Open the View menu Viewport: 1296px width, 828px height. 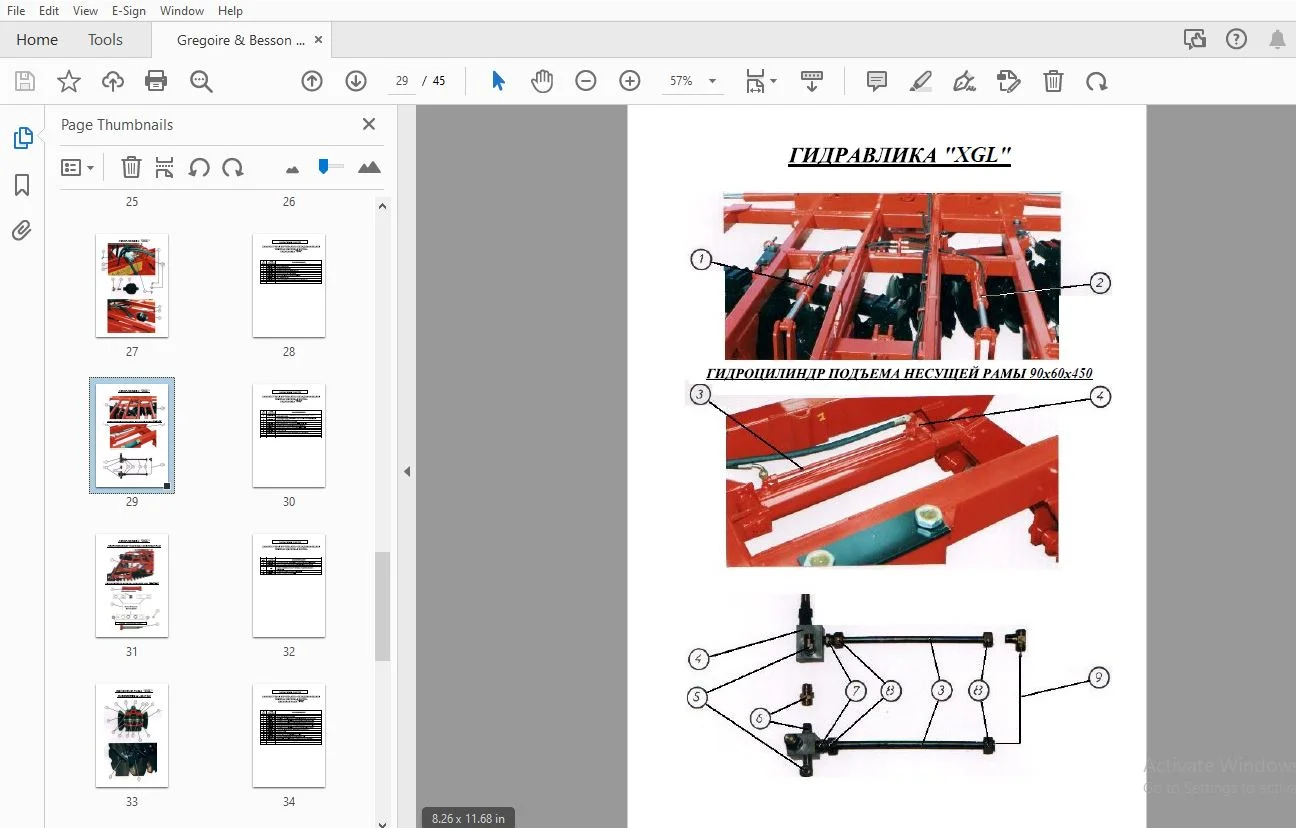pos(85,11)
